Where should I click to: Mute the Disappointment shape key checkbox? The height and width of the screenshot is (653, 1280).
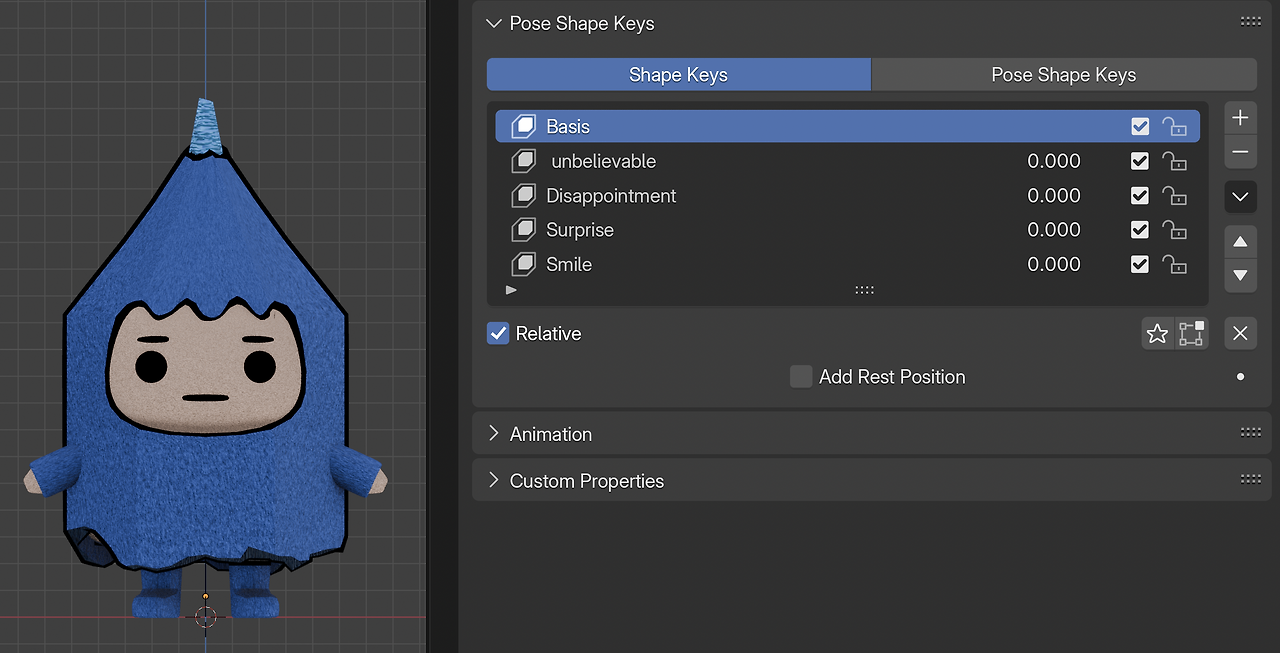pyautogui.click(x=1140, y=196)
